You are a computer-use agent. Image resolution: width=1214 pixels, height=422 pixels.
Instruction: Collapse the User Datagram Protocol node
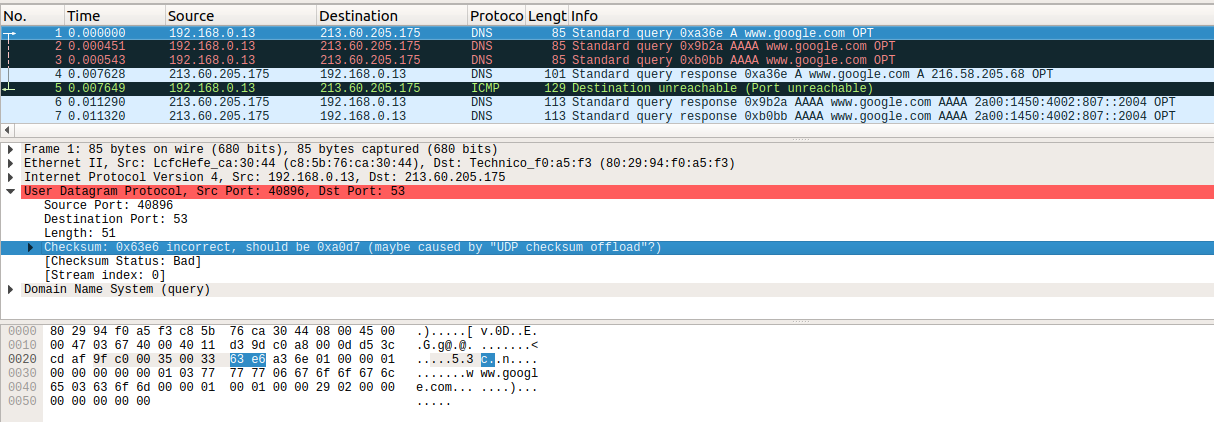tap(11, 191)
